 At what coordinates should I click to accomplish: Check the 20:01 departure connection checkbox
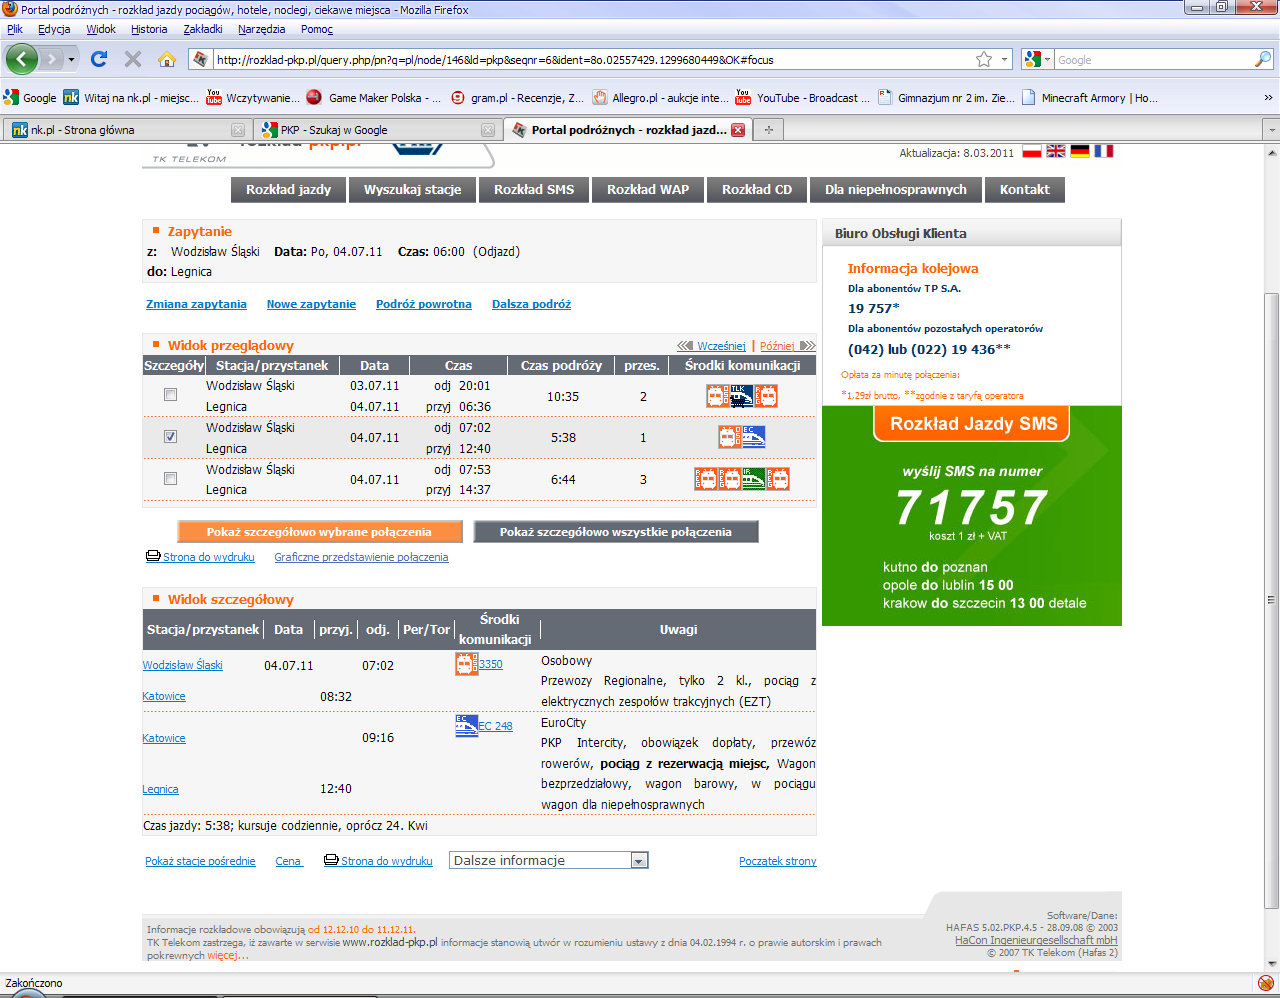[x=170, y=395]
